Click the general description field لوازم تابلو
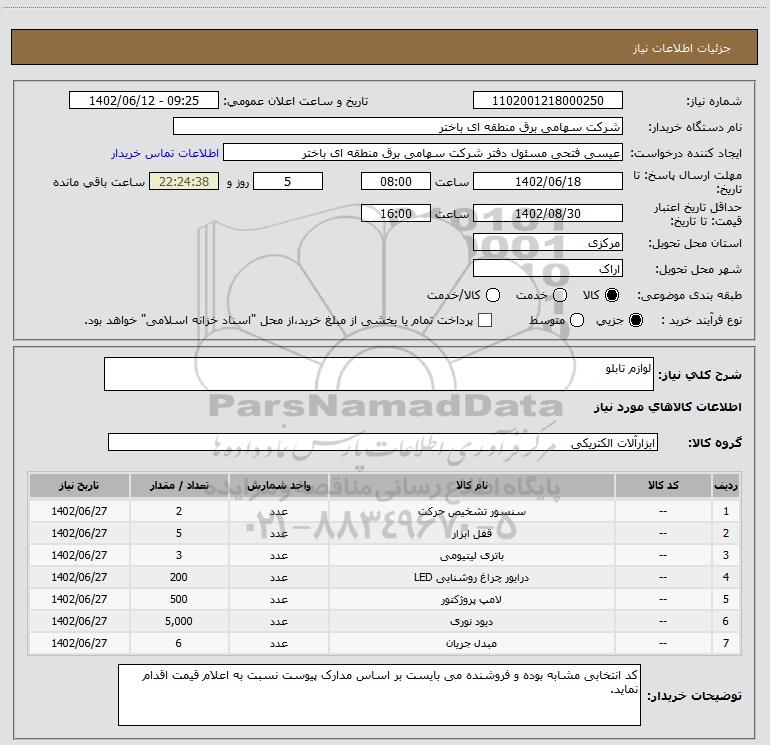The image size is (770, 745). [x=379, y=374]
